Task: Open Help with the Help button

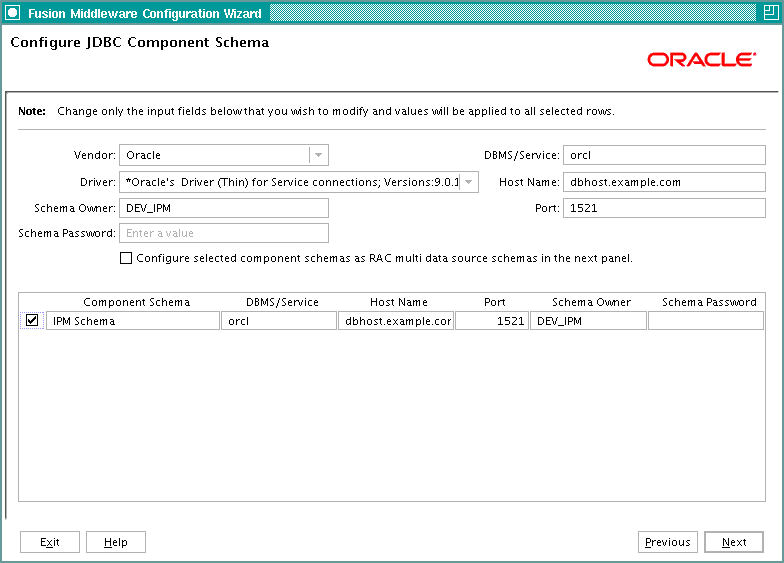Action: click(x=116, y=542)
